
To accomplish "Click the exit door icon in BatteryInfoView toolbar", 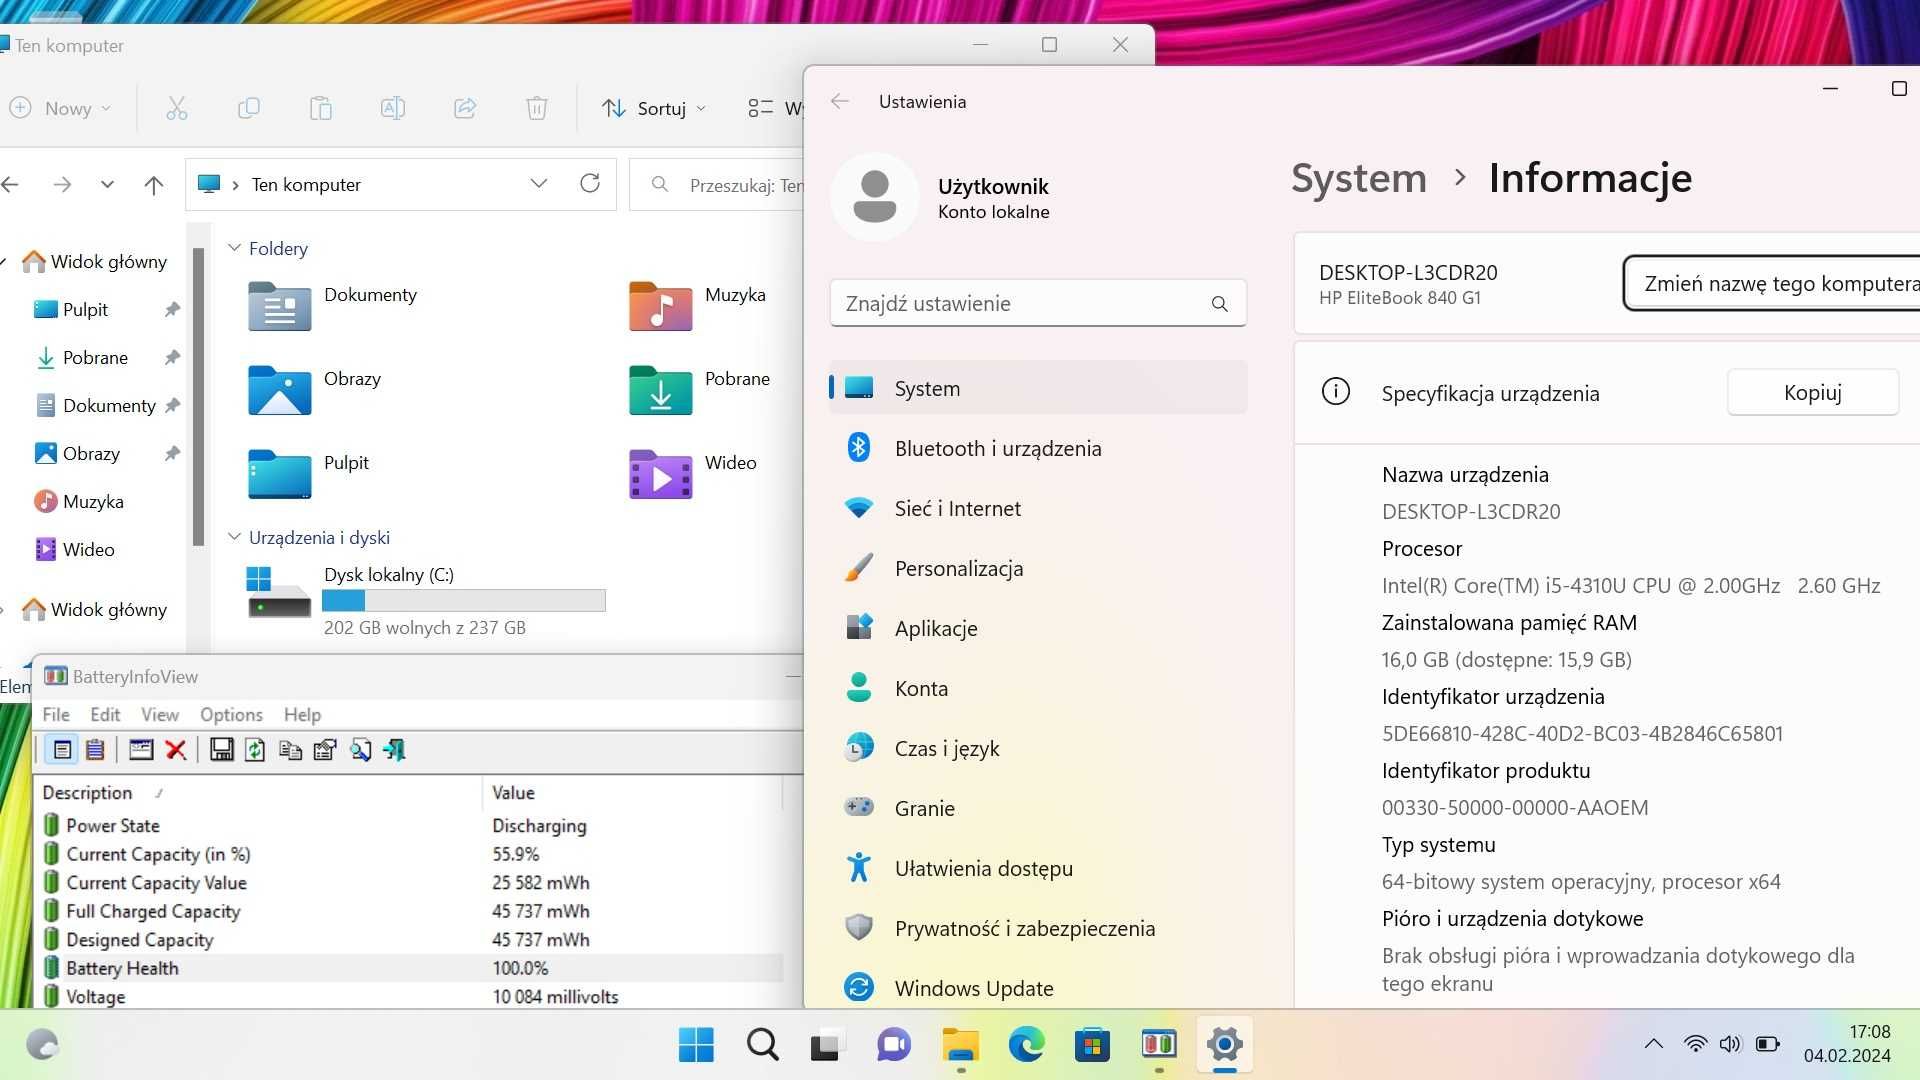I will (394, 750).
